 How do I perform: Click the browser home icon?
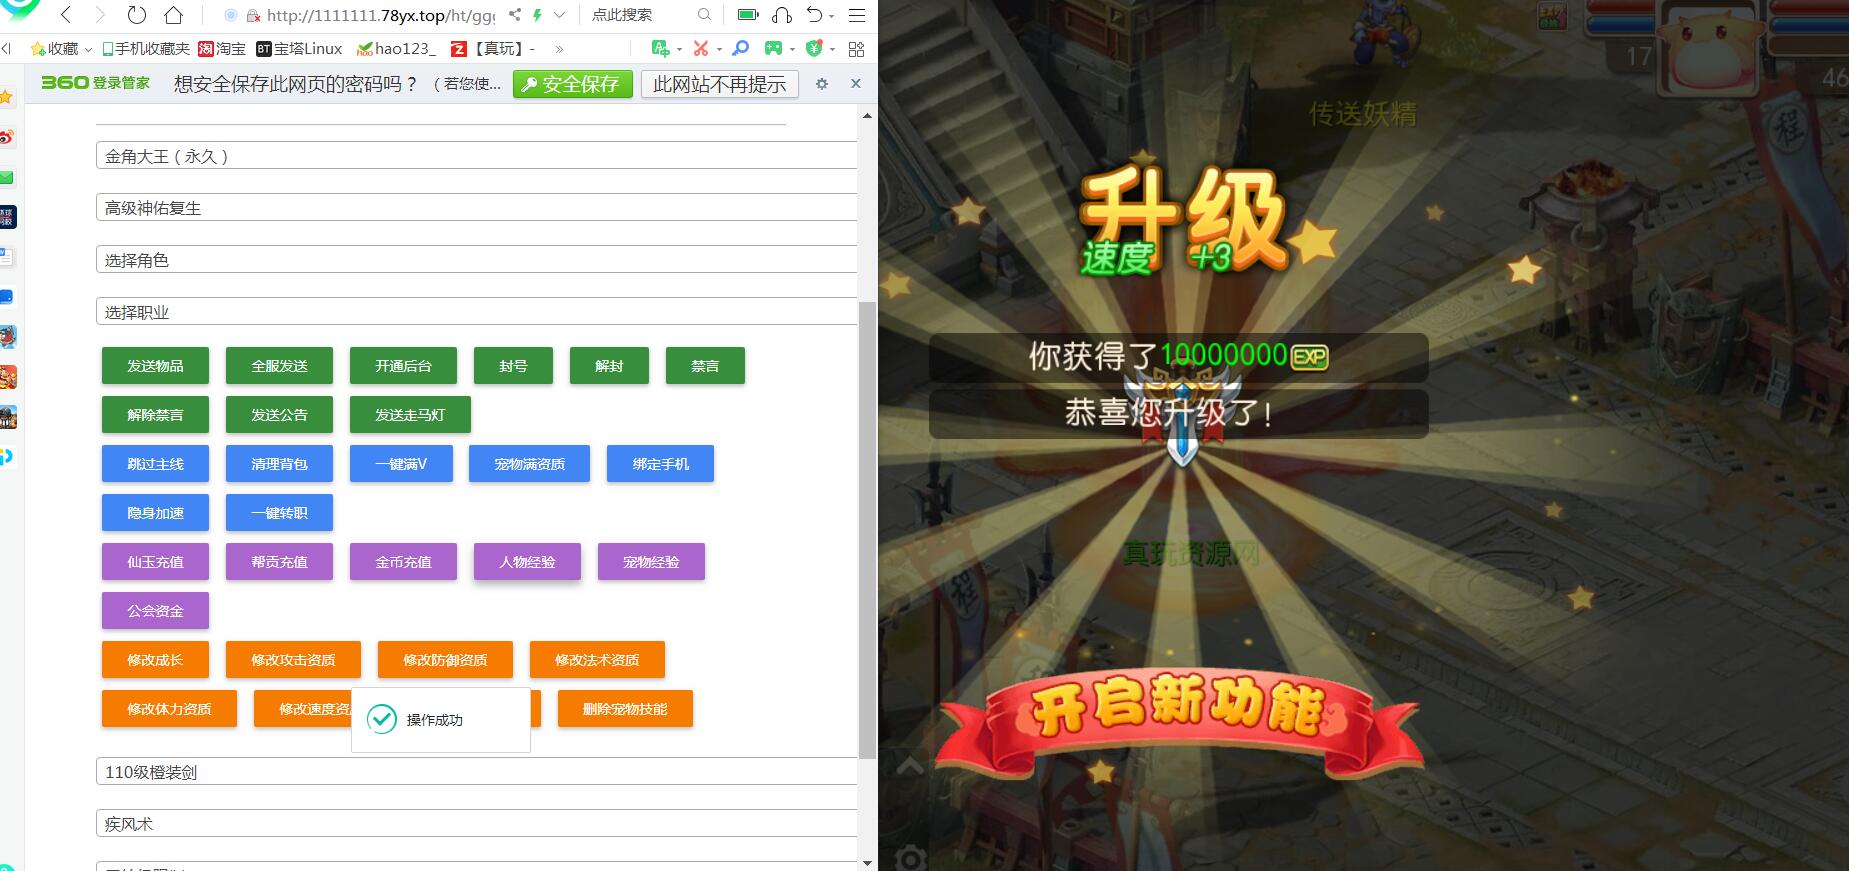(x=174, y=15)
